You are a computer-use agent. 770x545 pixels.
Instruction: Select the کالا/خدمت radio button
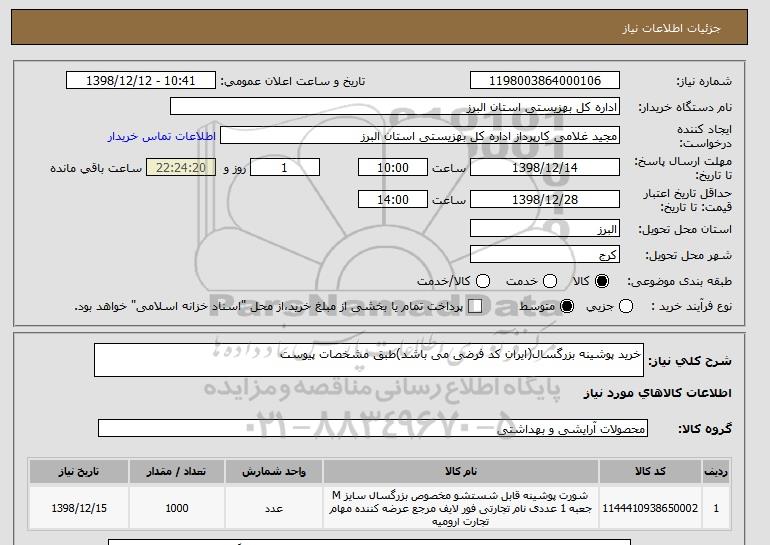[483, 281]
